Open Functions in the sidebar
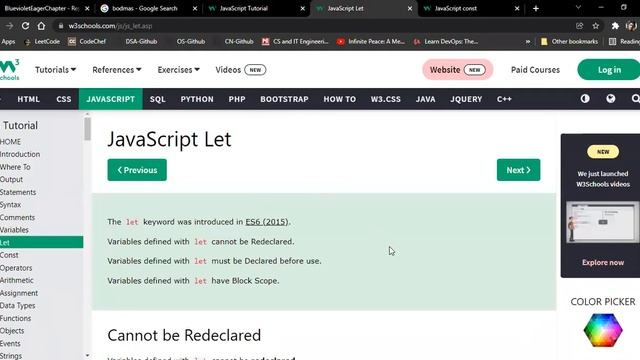 [16, 318]
